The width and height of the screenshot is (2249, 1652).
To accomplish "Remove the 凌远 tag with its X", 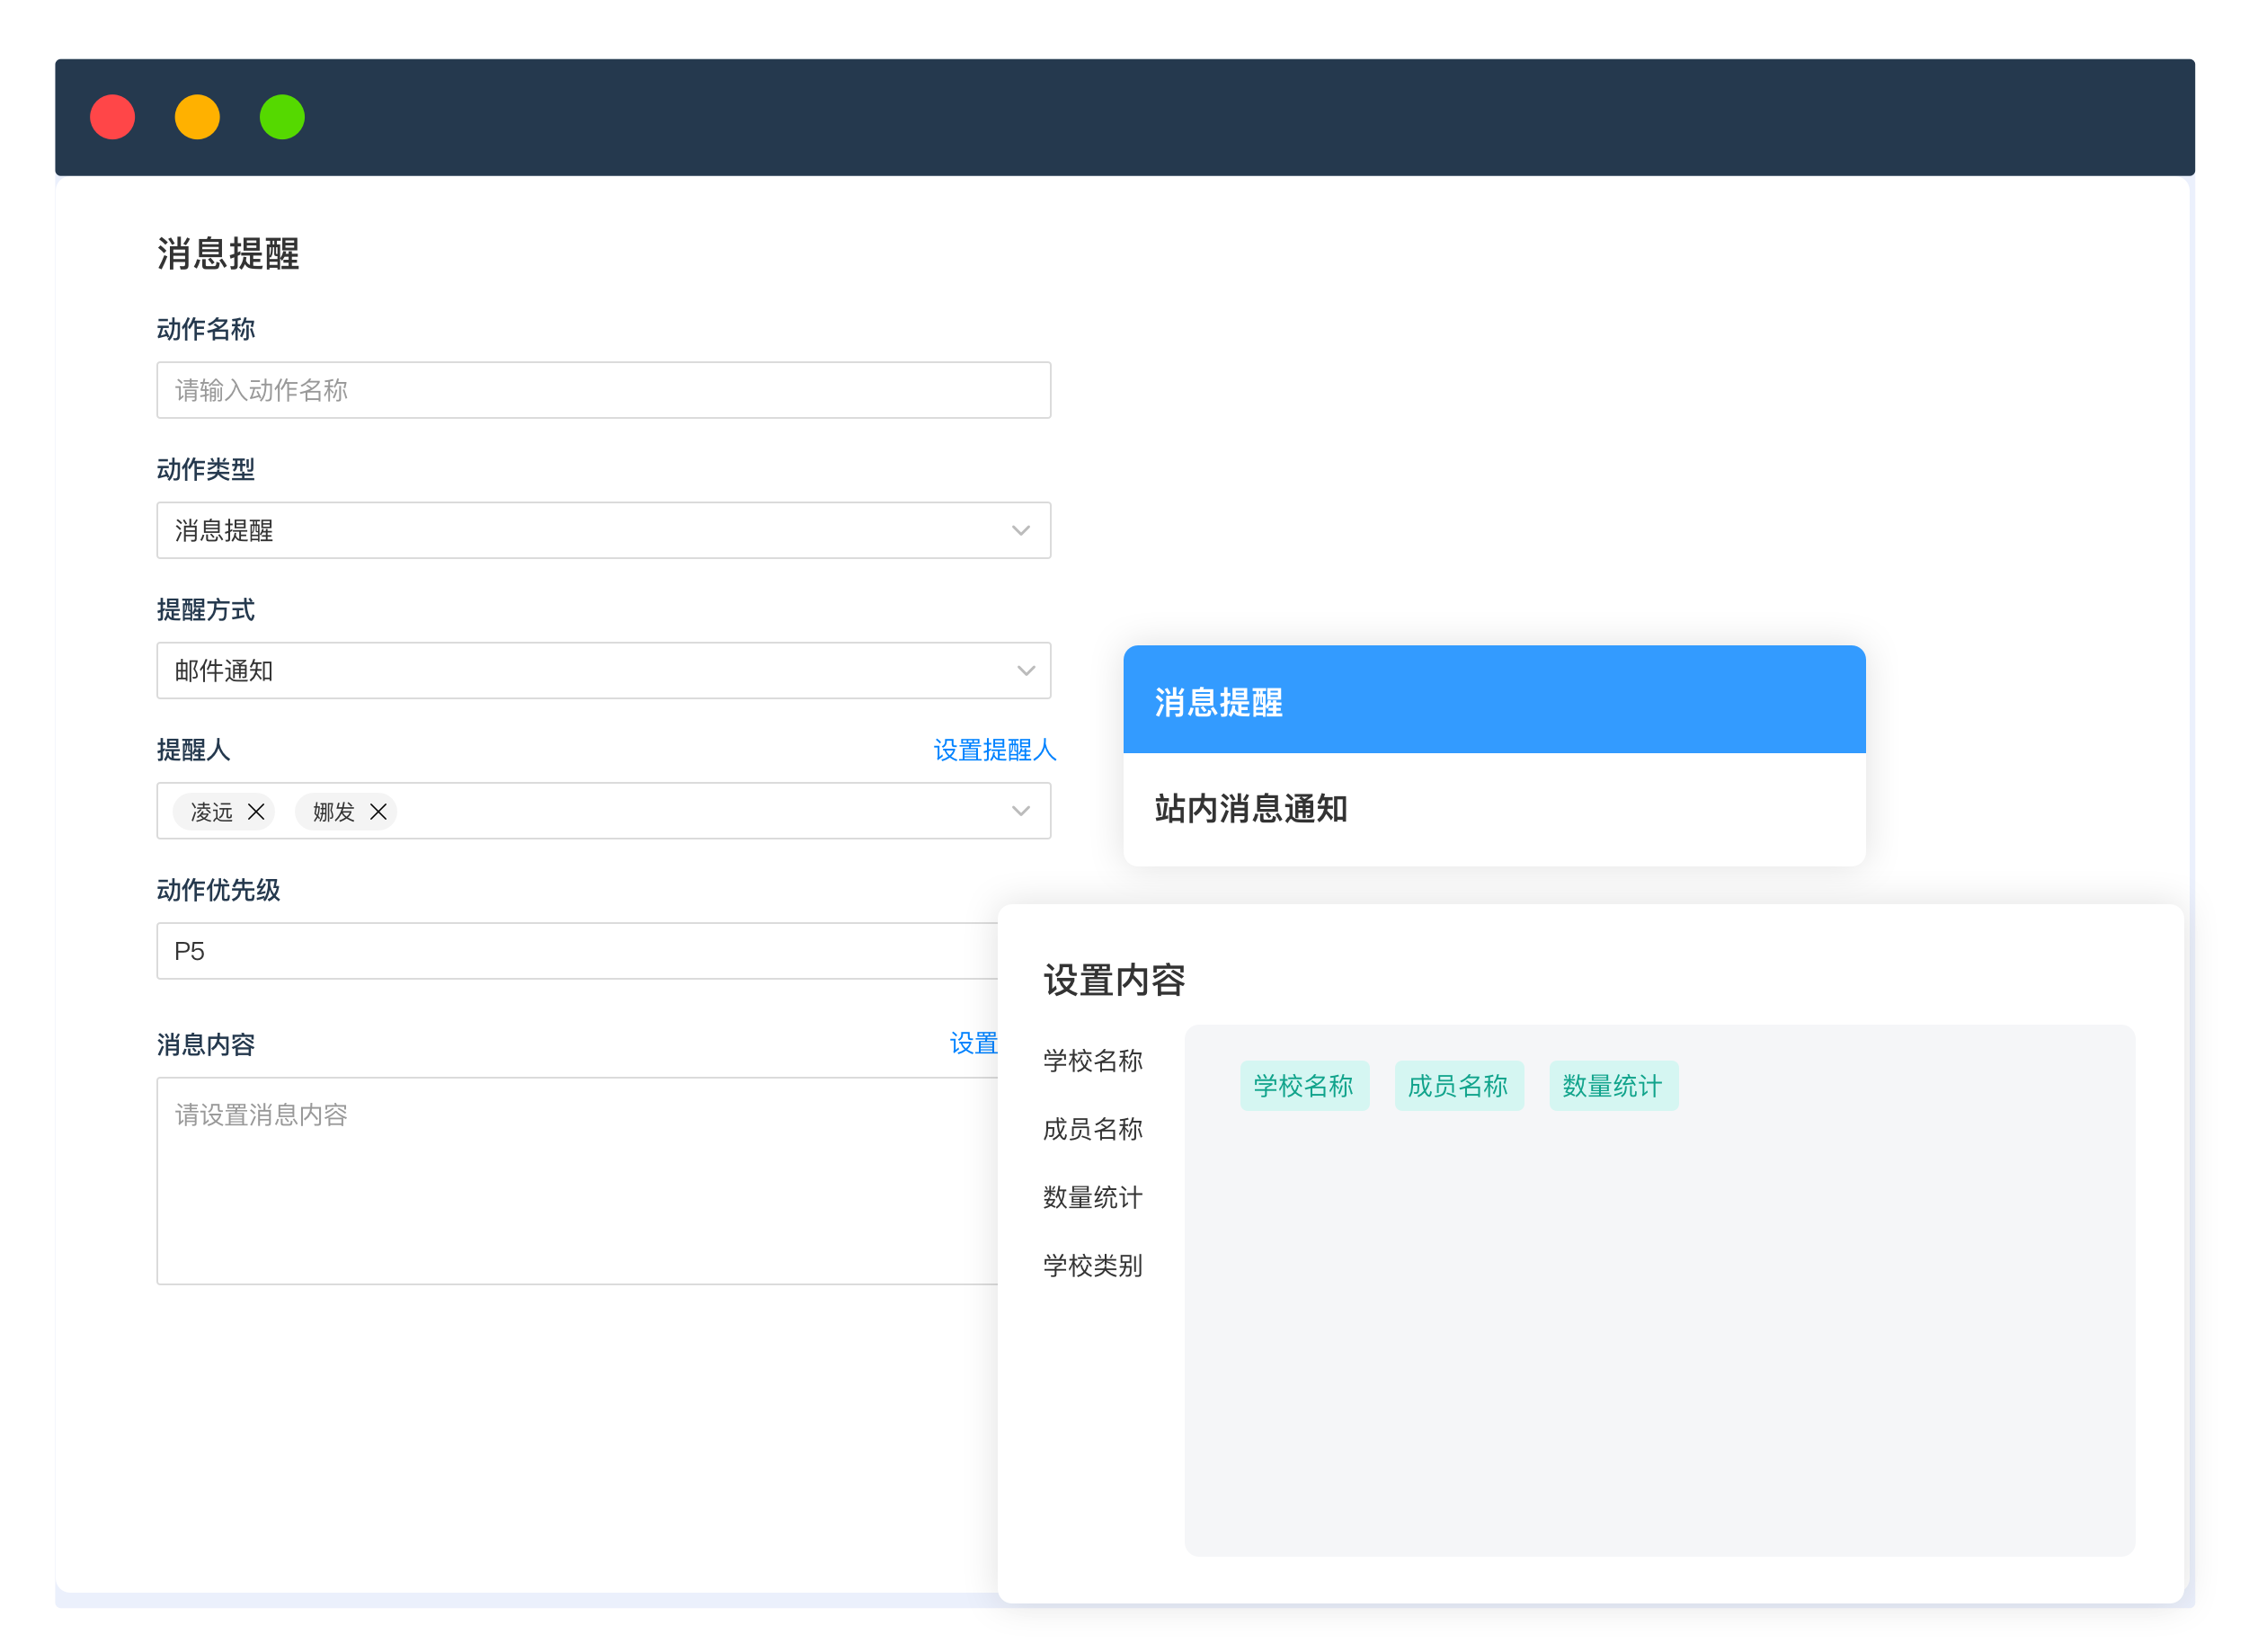I will 256,811.
